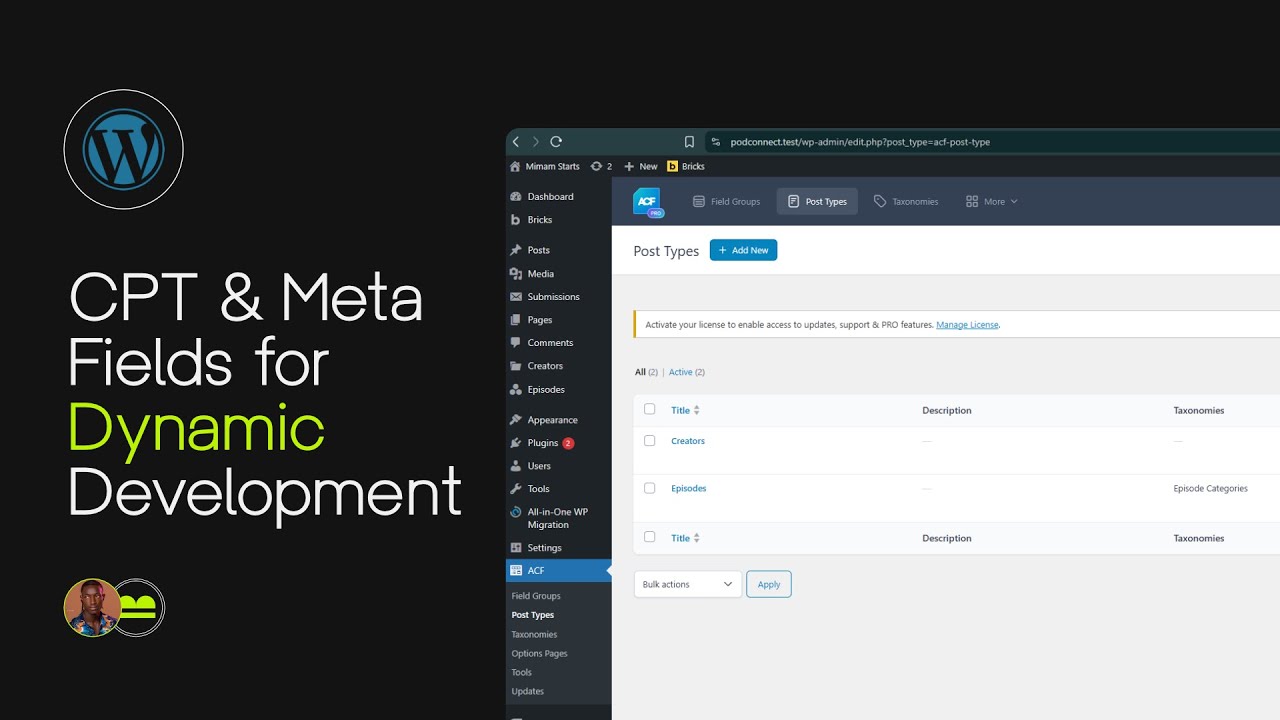Viewport: 1280px width, 720px height.
Task: Click the Submissions envelope icon
Action: pyautogui.click(x=516, y=297)
